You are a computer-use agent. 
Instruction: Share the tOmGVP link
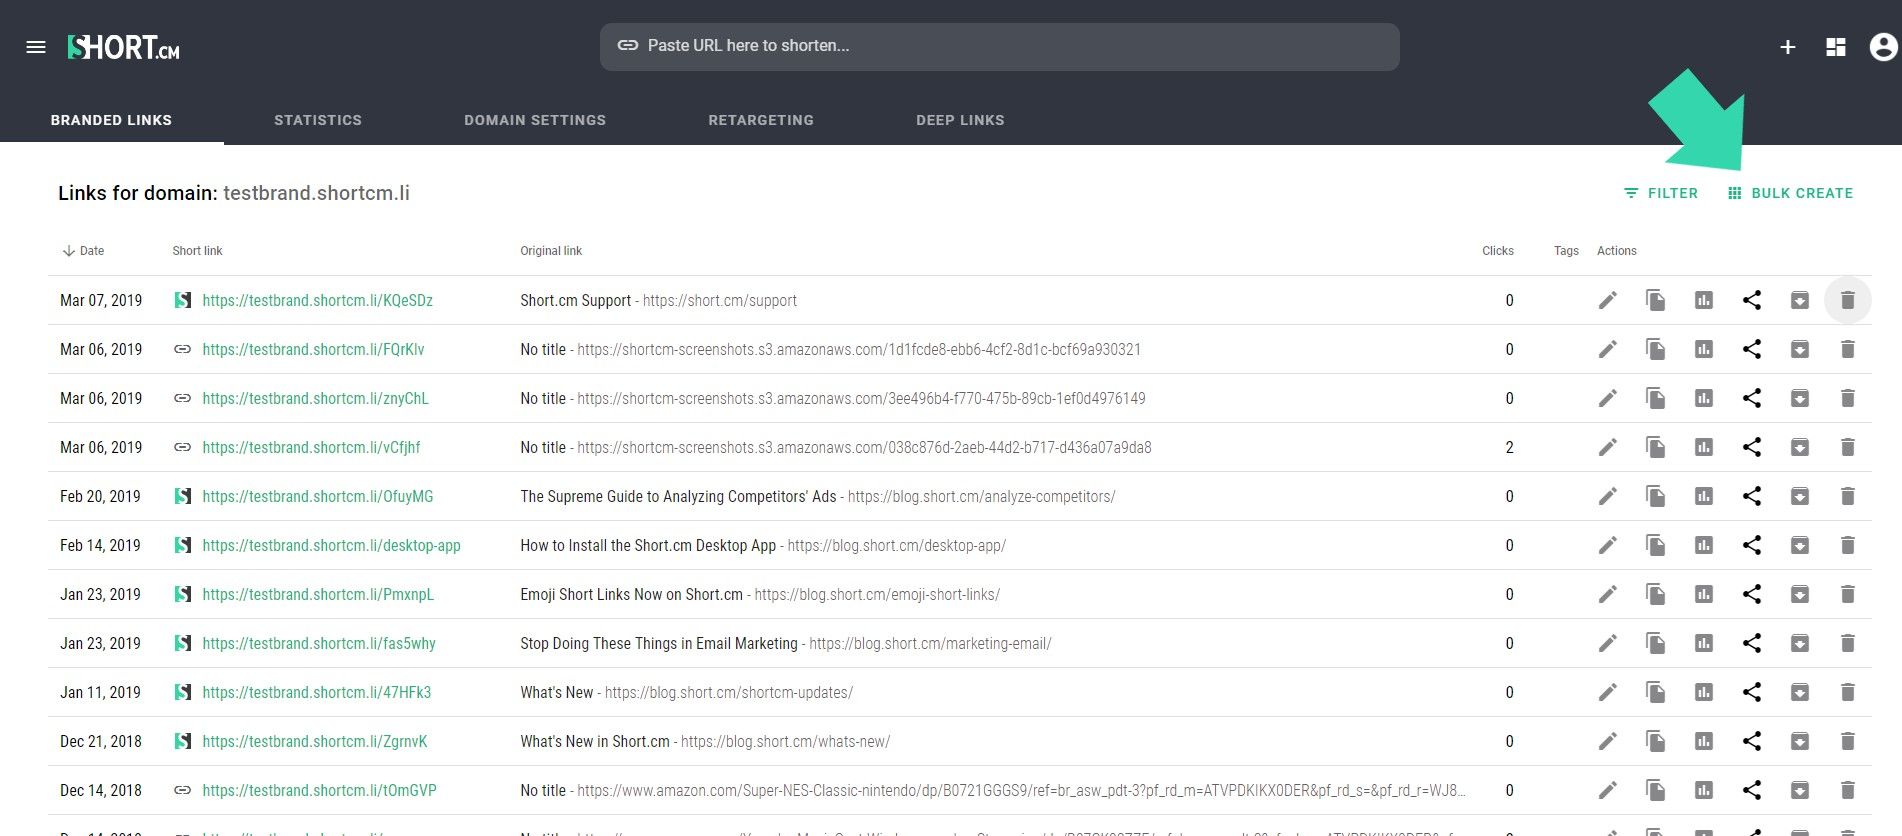1752,790
